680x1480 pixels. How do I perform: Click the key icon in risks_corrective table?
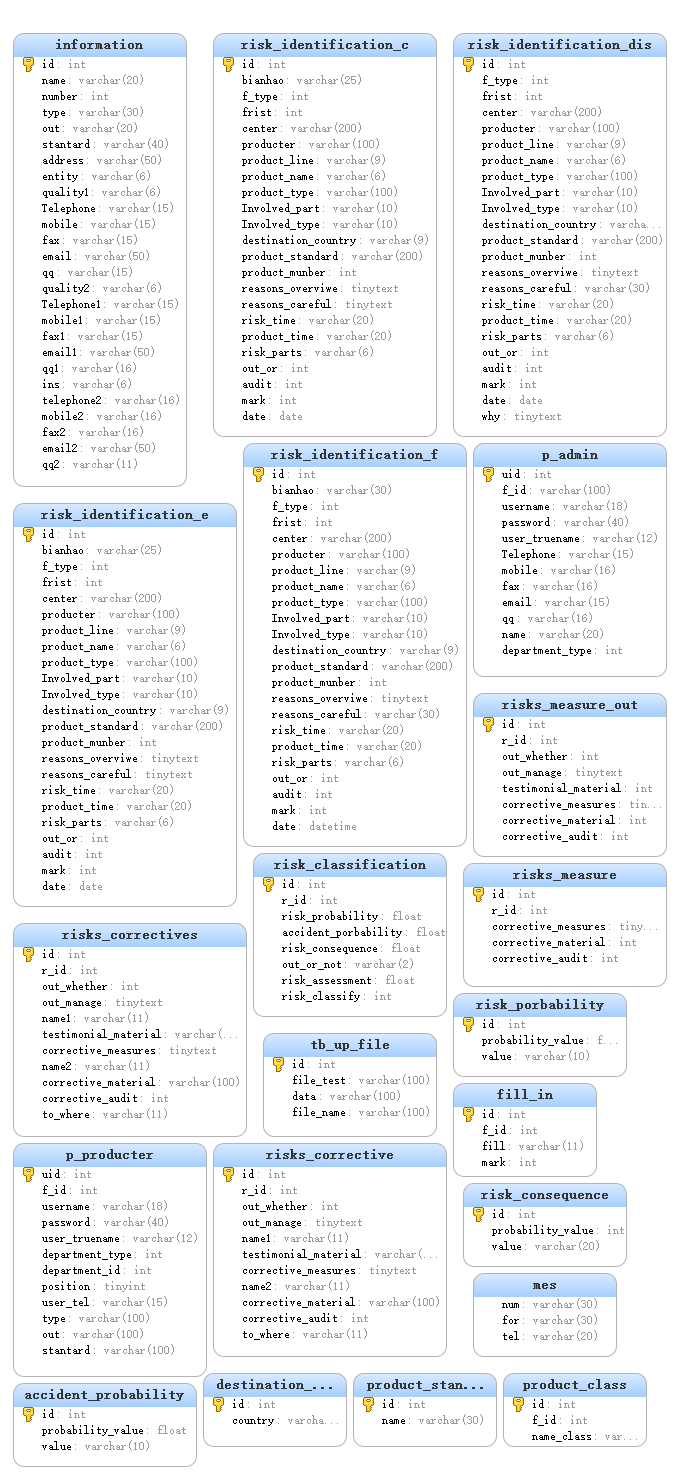click(228, 1174)
